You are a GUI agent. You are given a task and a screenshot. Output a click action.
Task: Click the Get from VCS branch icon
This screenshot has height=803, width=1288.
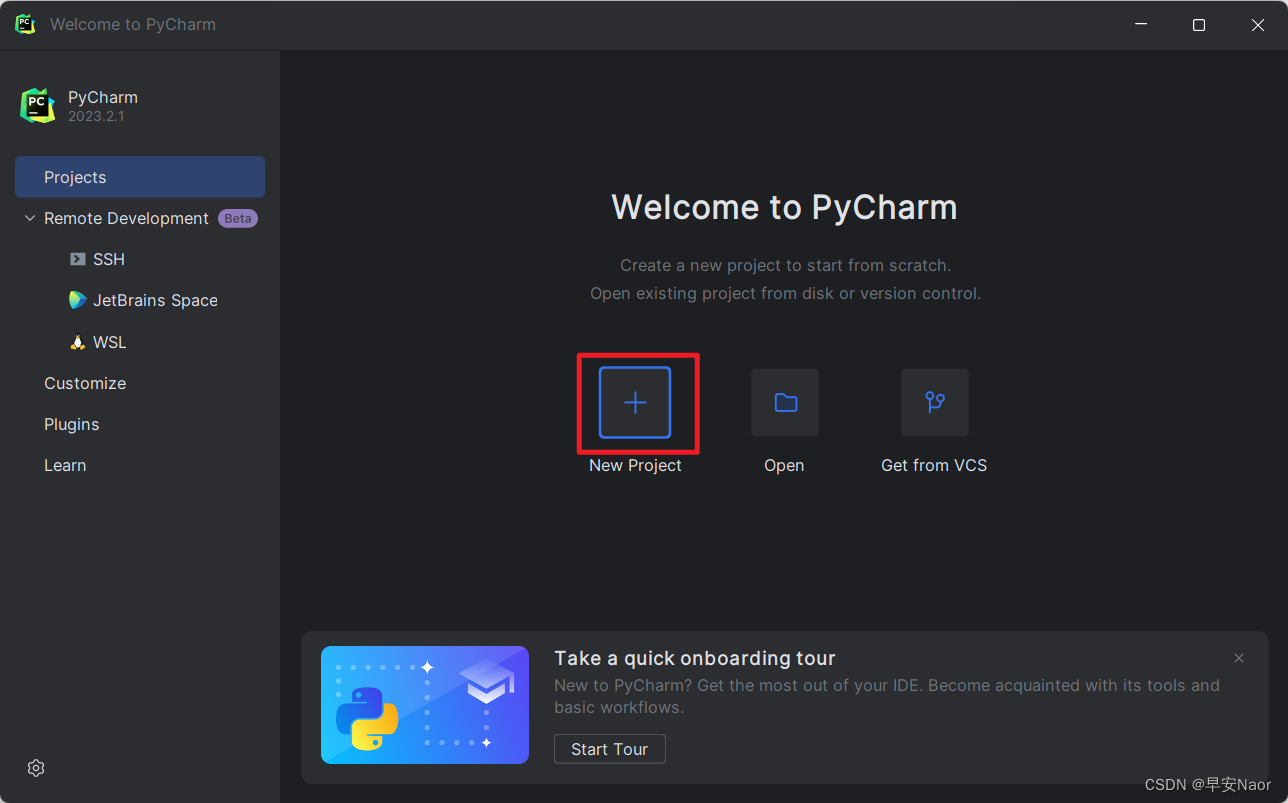pyautogui.click(x=935, y=402)
